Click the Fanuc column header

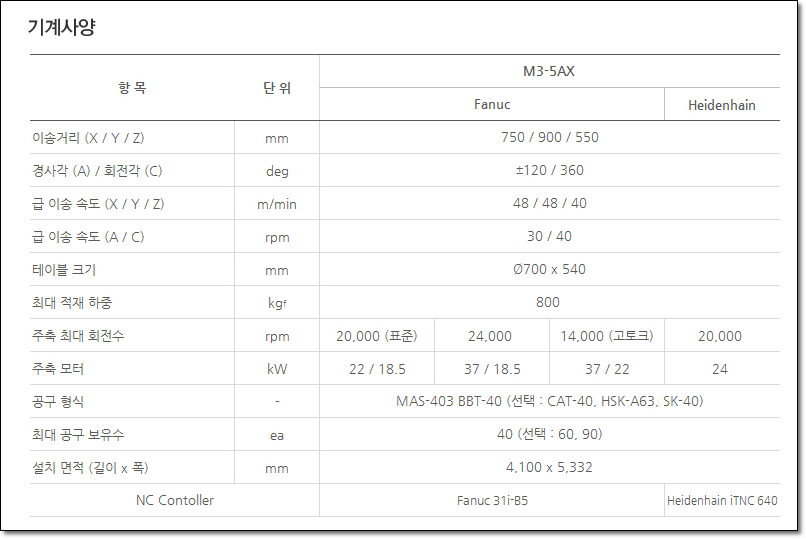[x=492, y=105]
